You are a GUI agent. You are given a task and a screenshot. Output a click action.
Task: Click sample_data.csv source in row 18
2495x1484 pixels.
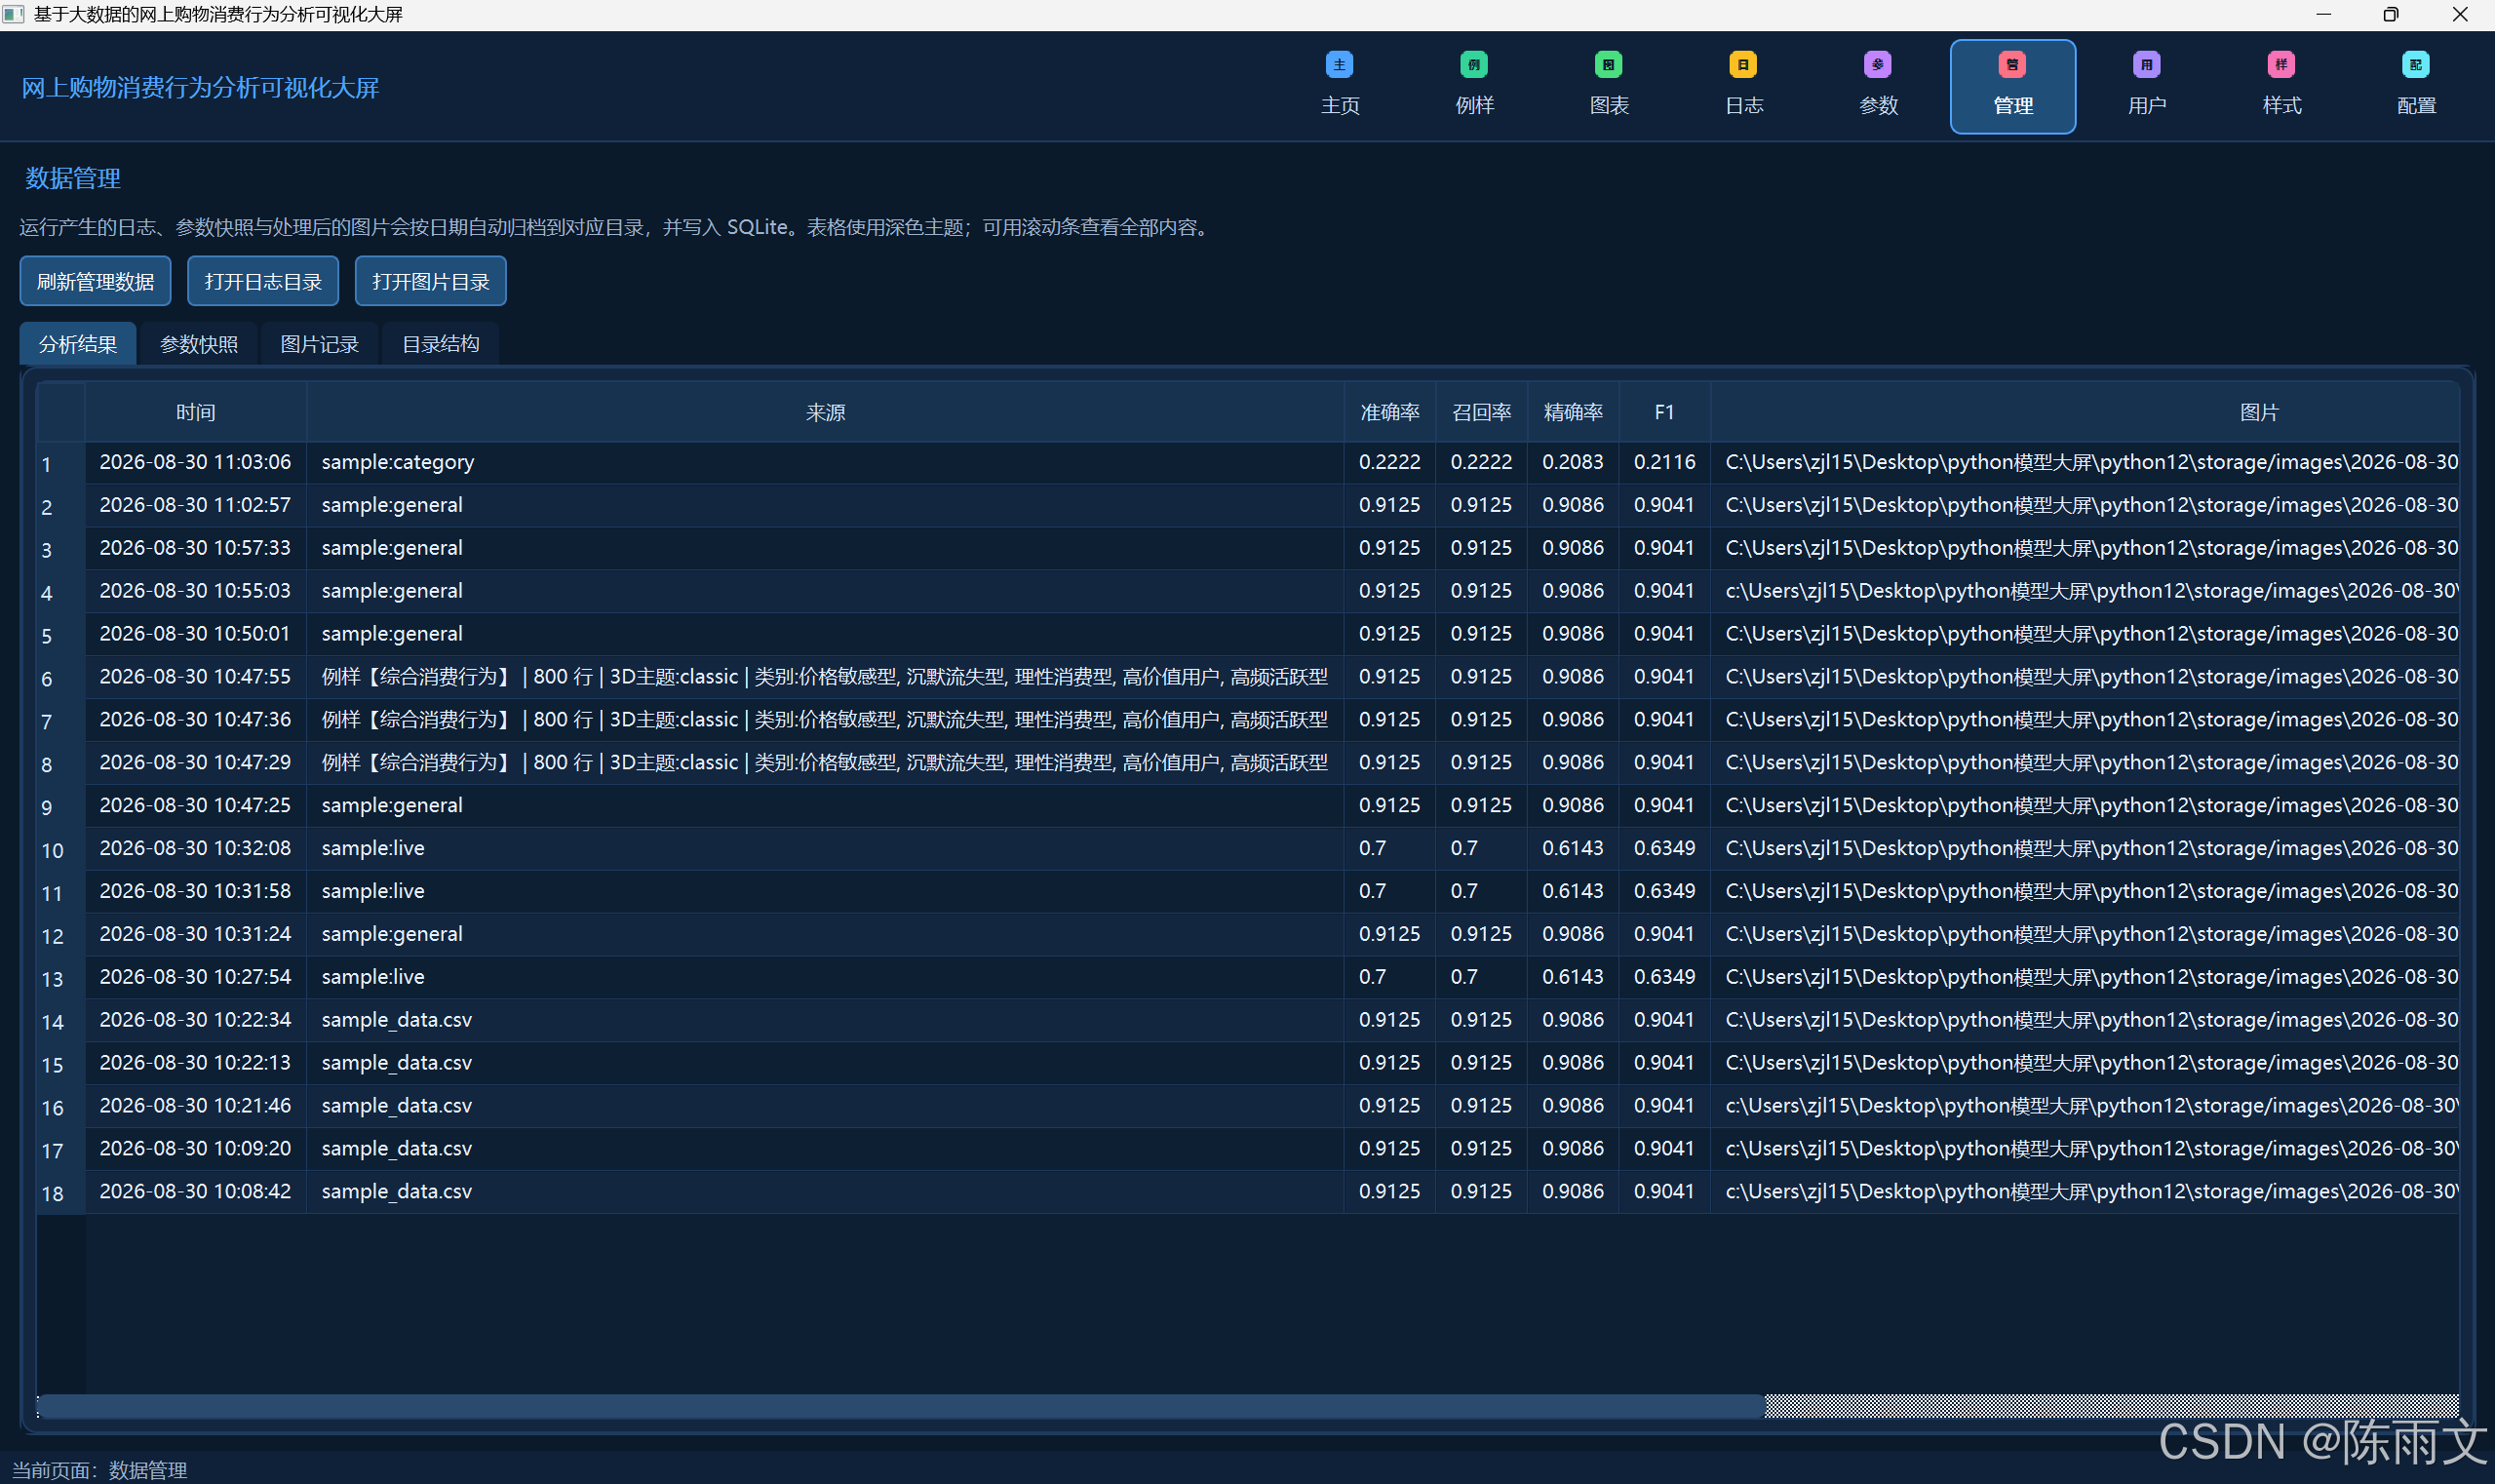point(825,1191)
